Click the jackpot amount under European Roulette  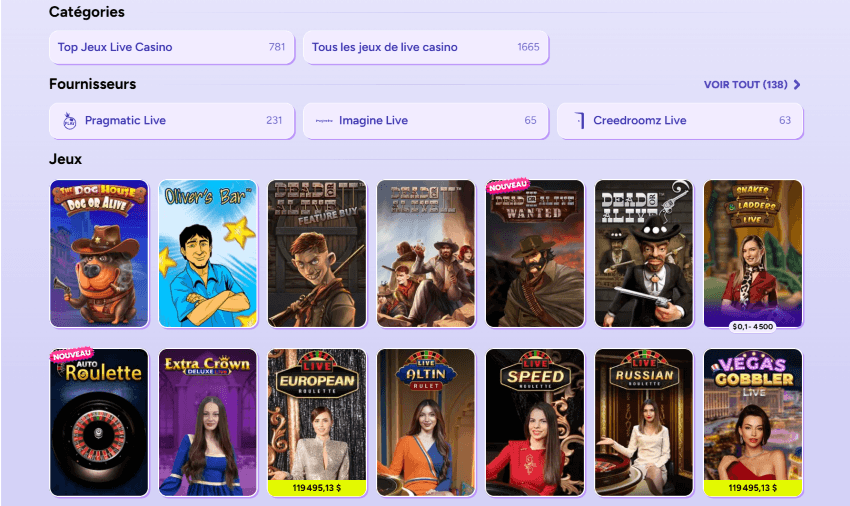point(317,488)
